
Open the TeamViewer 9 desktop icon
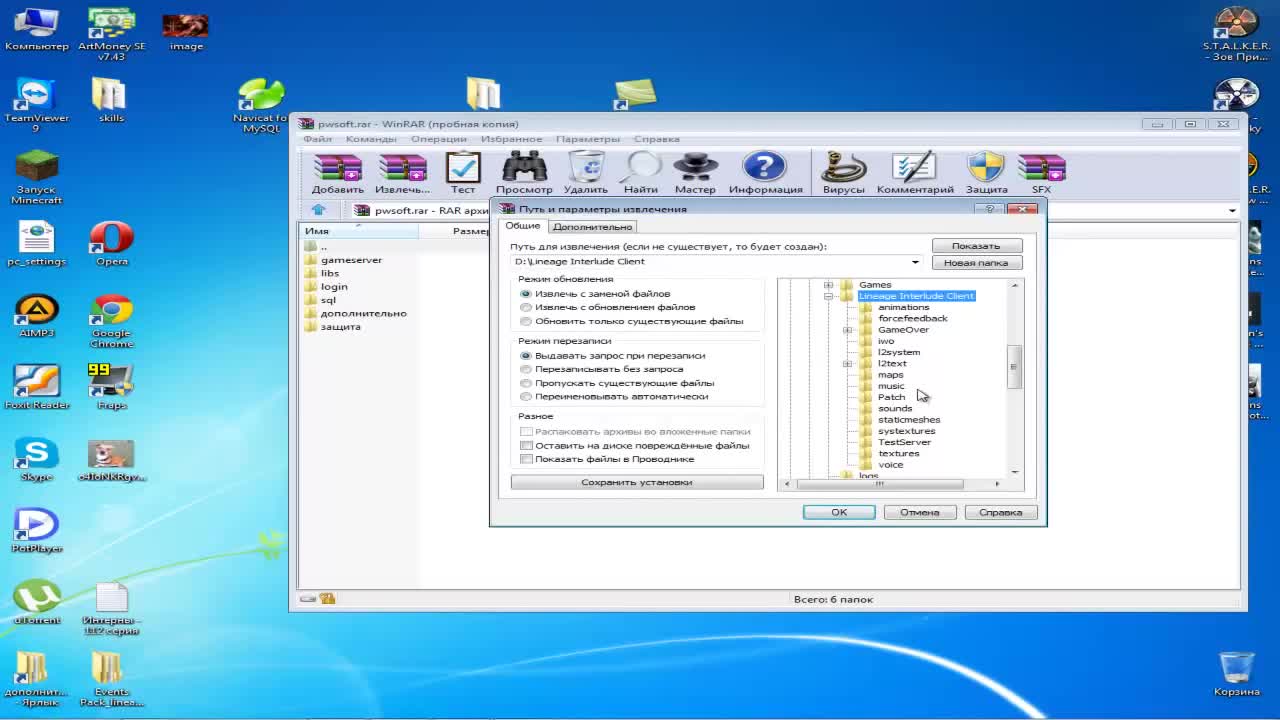[36, 106]
